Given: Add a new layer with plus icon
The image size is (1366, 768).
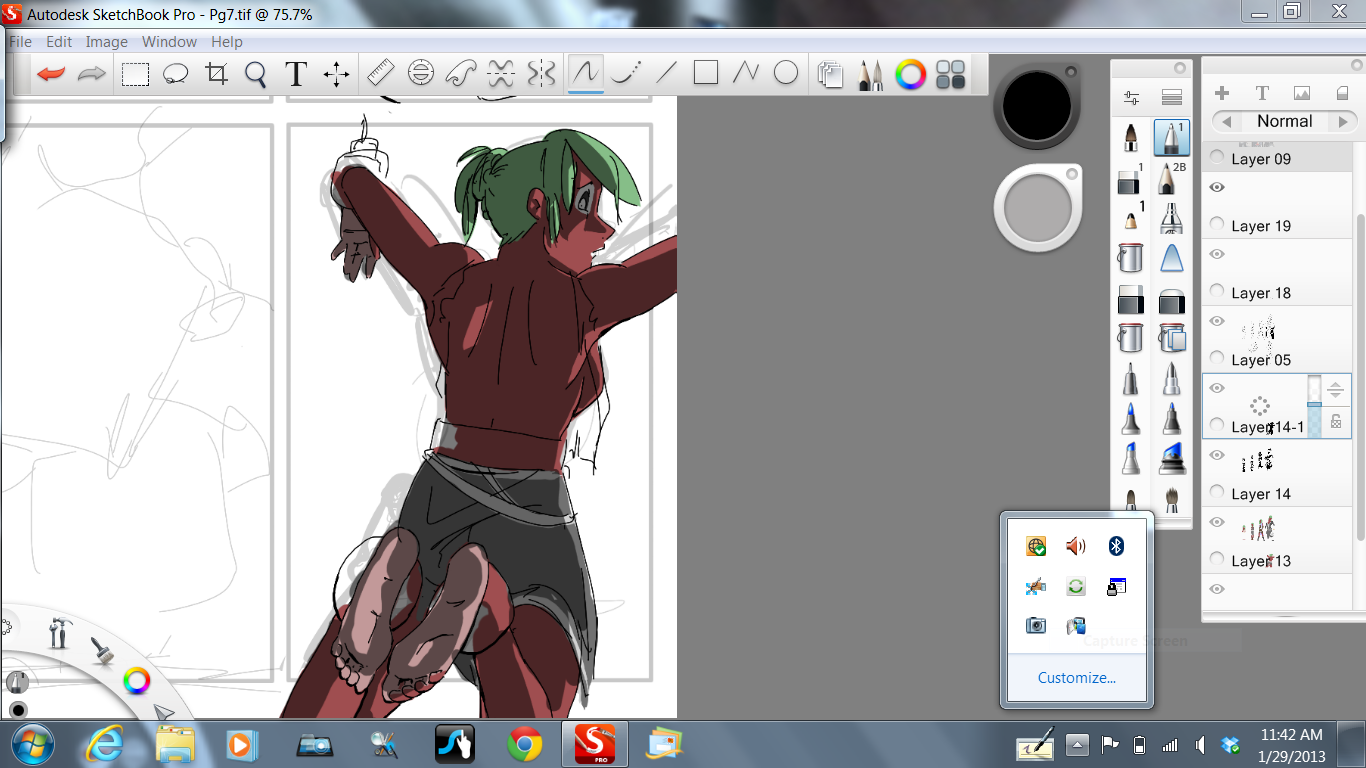Looking at the screenshot, I should click(1222, 93).
